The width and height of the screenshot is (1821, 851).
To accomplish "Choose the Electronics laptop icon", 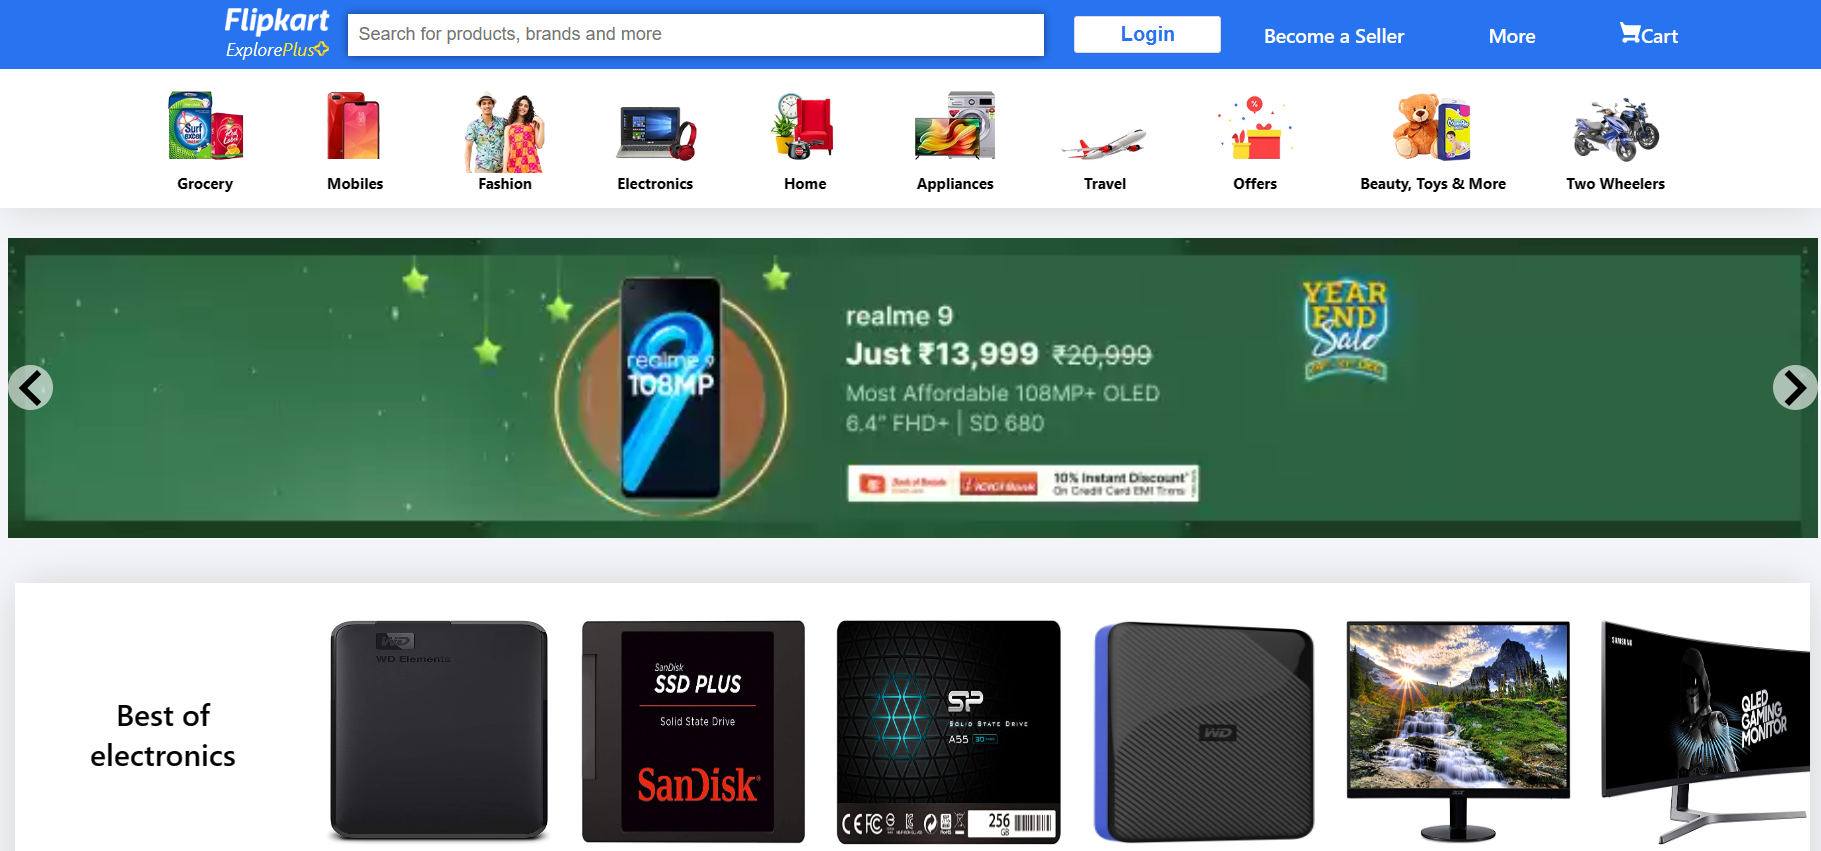I will (655, 132).
